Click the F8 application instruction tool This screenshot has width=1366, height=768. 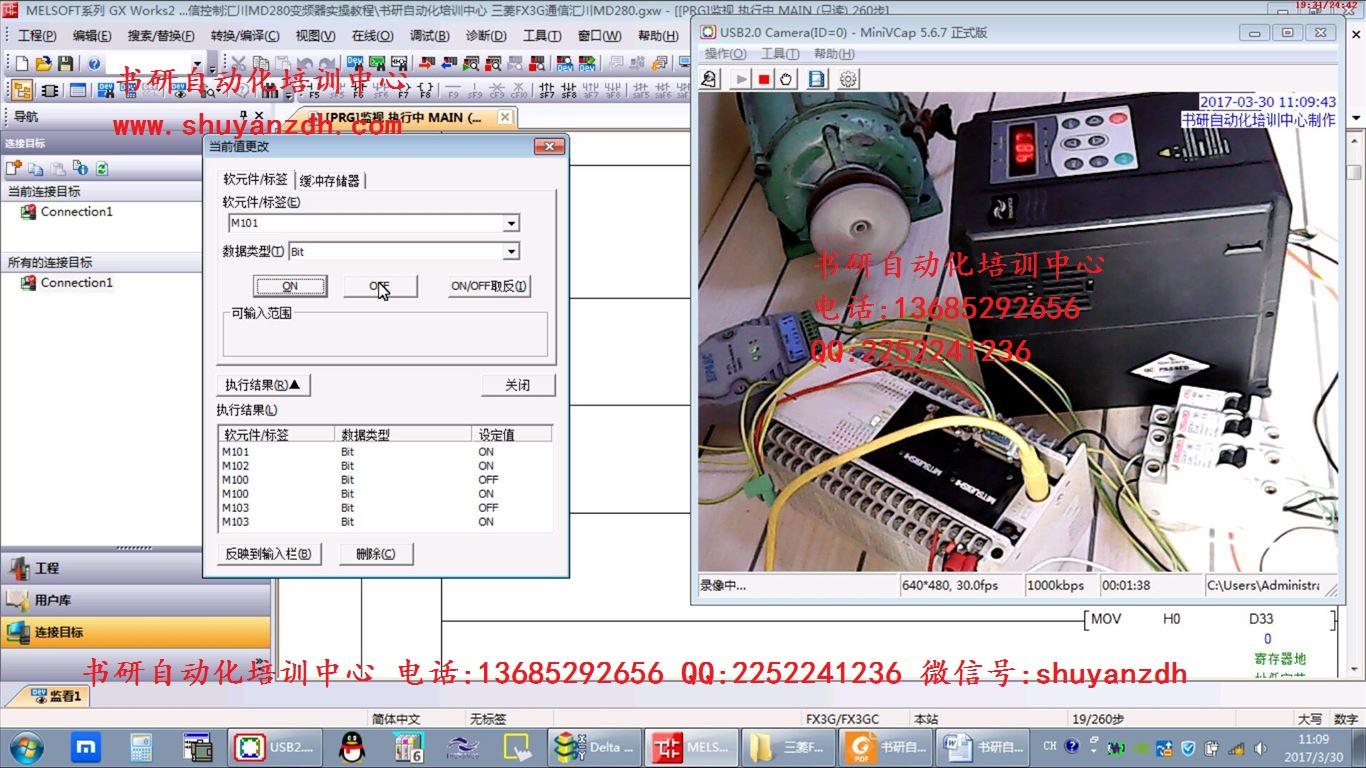pyautogui.click(x=425, y=90)
